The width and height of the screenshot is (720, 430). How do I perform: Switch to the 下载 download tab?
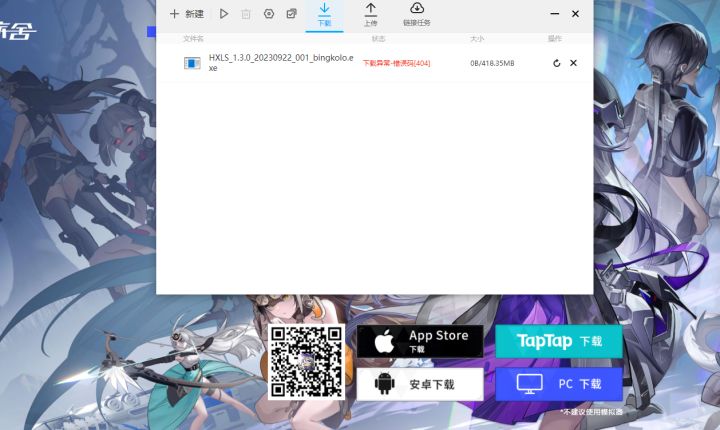(324, 15)
